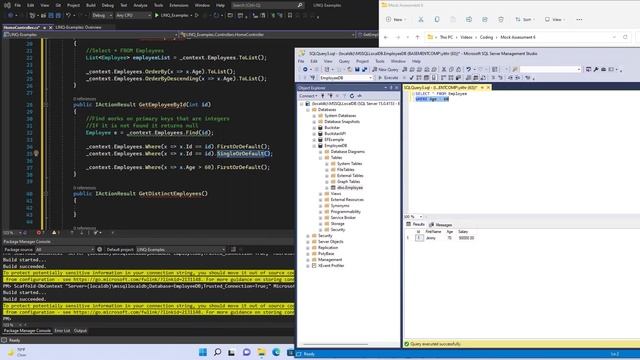Click the red error count indicator below the editor

40,233
